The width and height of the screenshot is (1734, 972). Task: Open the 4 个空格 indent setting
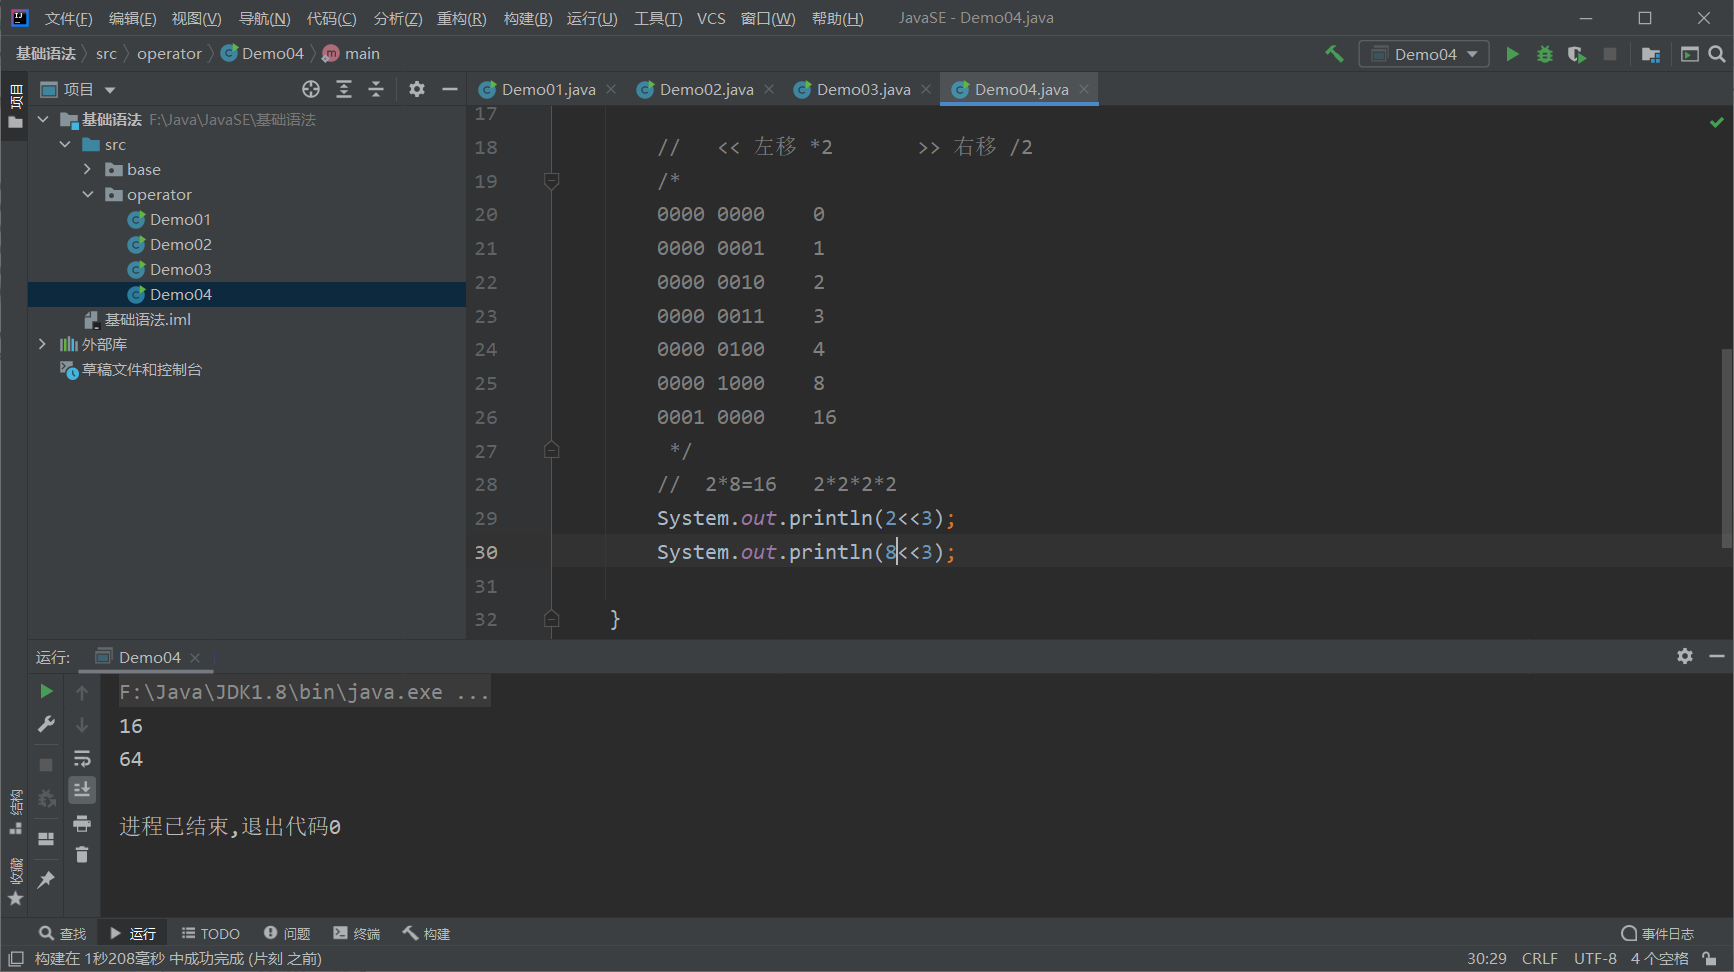click(1659, 958)
